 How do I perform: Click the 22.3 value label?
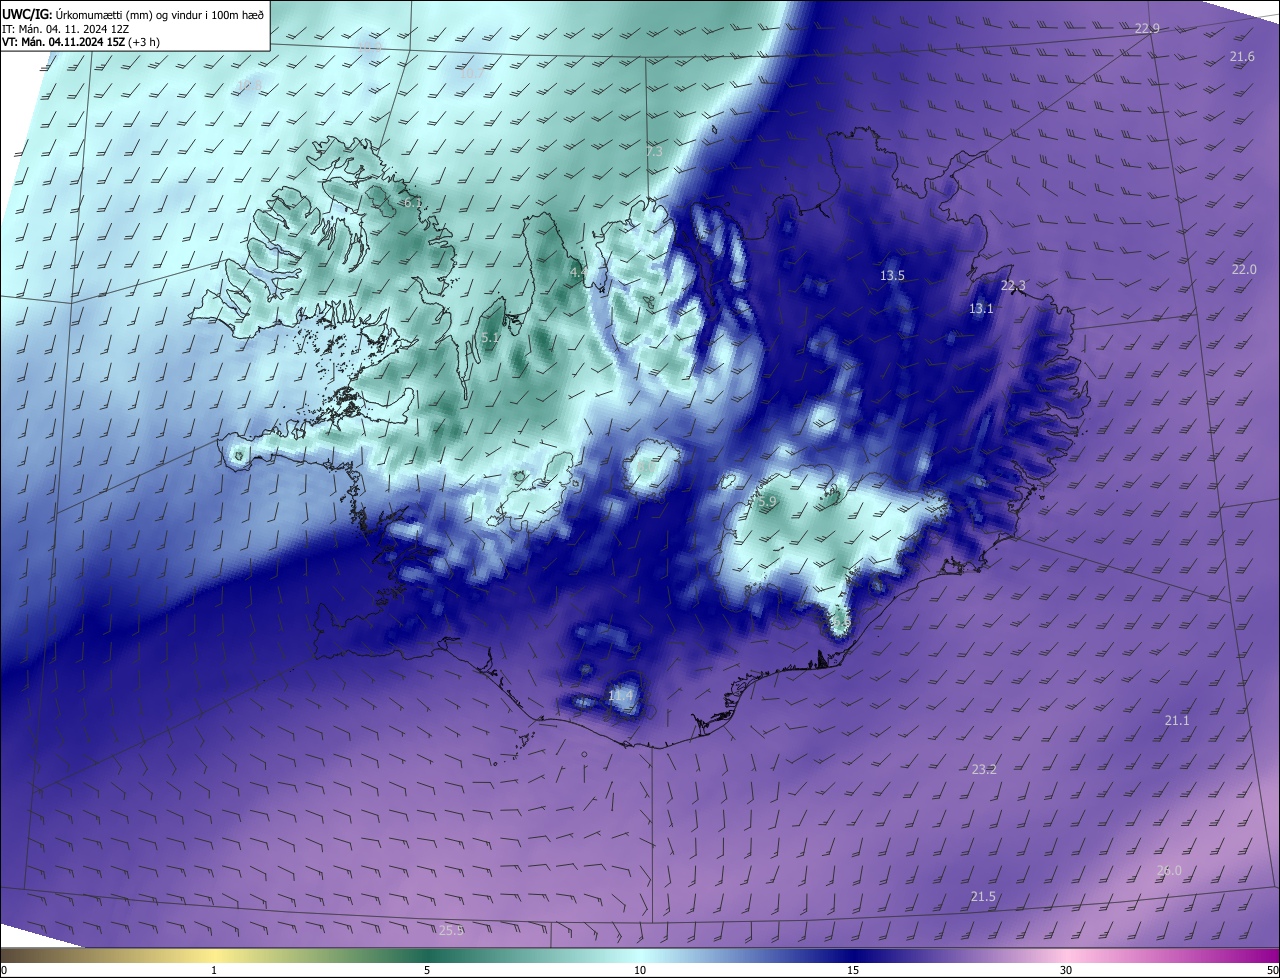pos(1013,286)
